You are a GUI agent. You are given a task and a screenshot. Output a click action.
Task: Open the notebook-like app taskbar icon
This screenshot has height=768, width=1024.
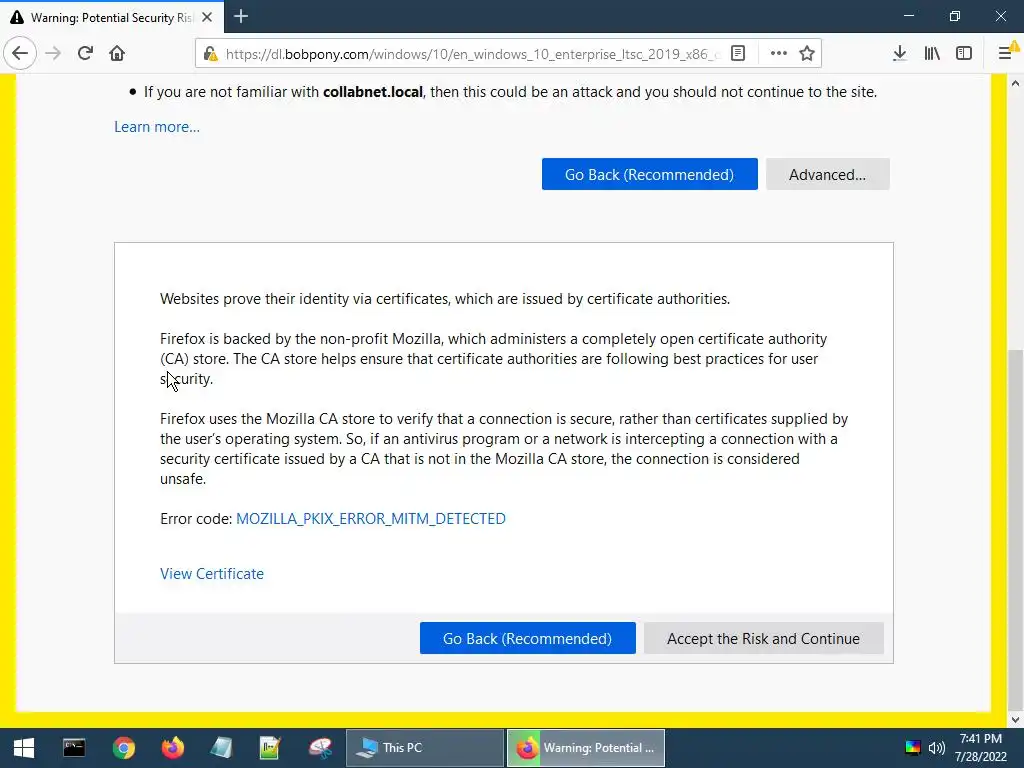pos(221,748)
